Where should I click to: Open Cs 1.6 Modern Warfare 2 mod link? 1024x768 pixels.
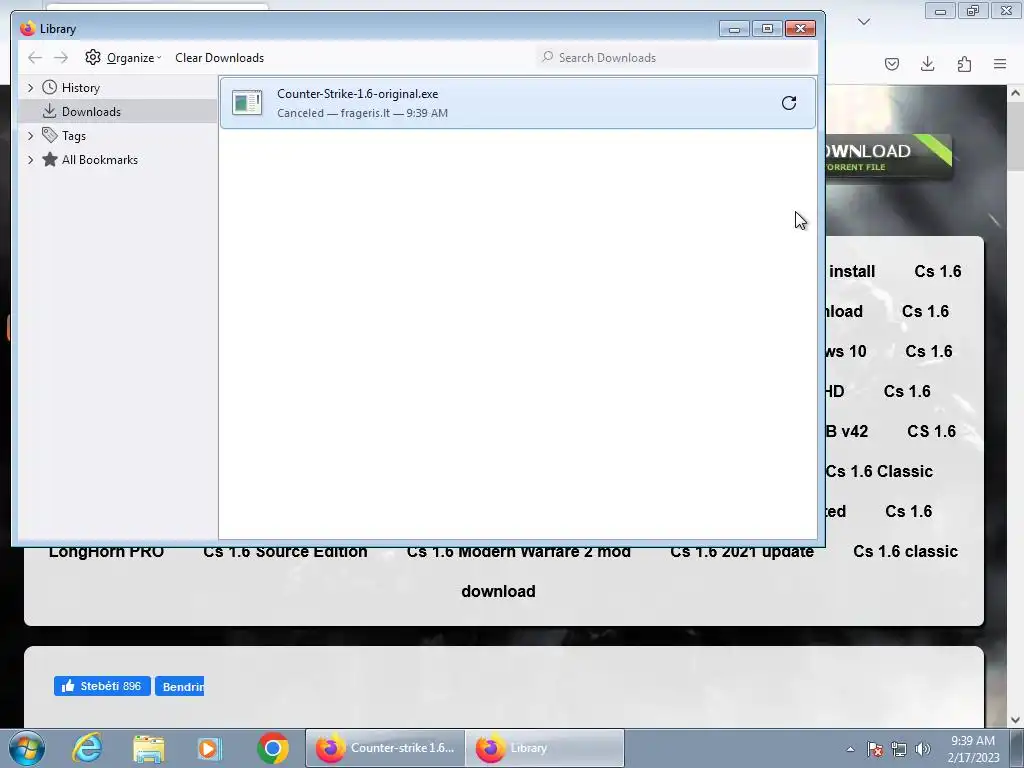click(519, 552)
